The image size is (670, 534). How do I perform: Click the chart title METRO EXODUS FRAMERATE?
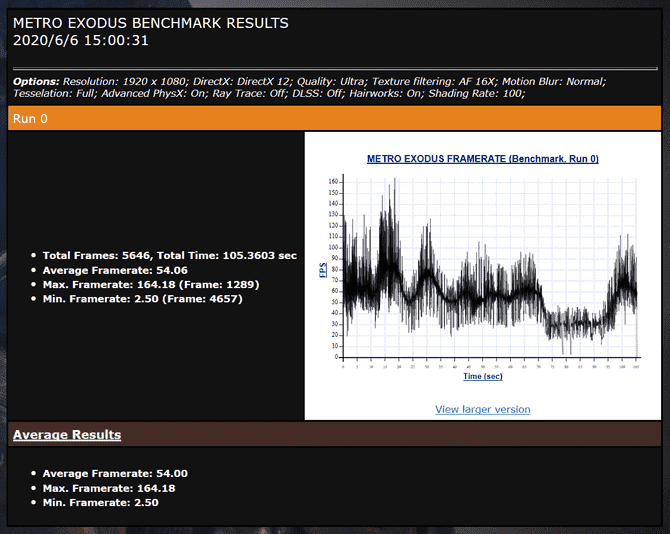point(482,159)
